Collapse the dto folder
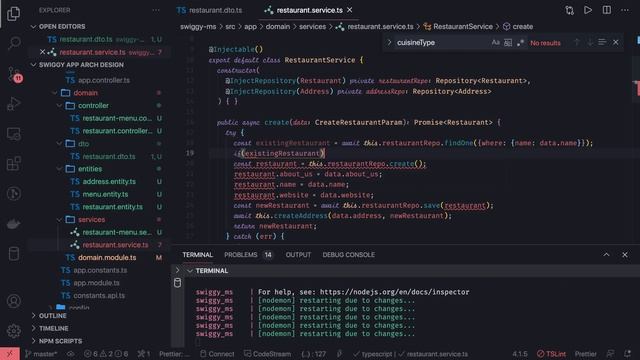Screen dimensions: 640x360 [x=60, y=144]
